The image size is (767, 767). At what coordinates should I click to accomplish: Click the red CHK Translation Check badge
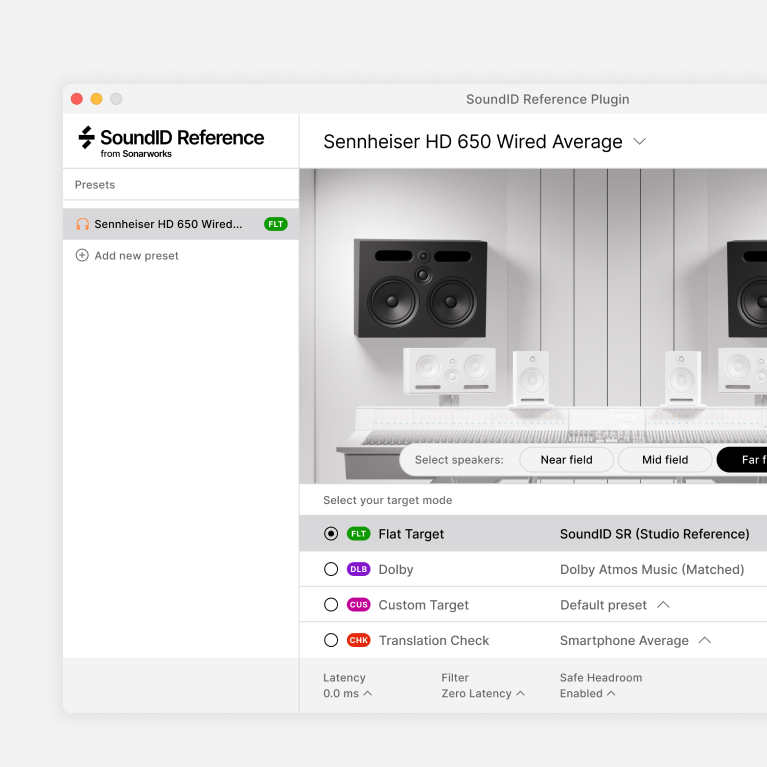[x=358, y=641]
